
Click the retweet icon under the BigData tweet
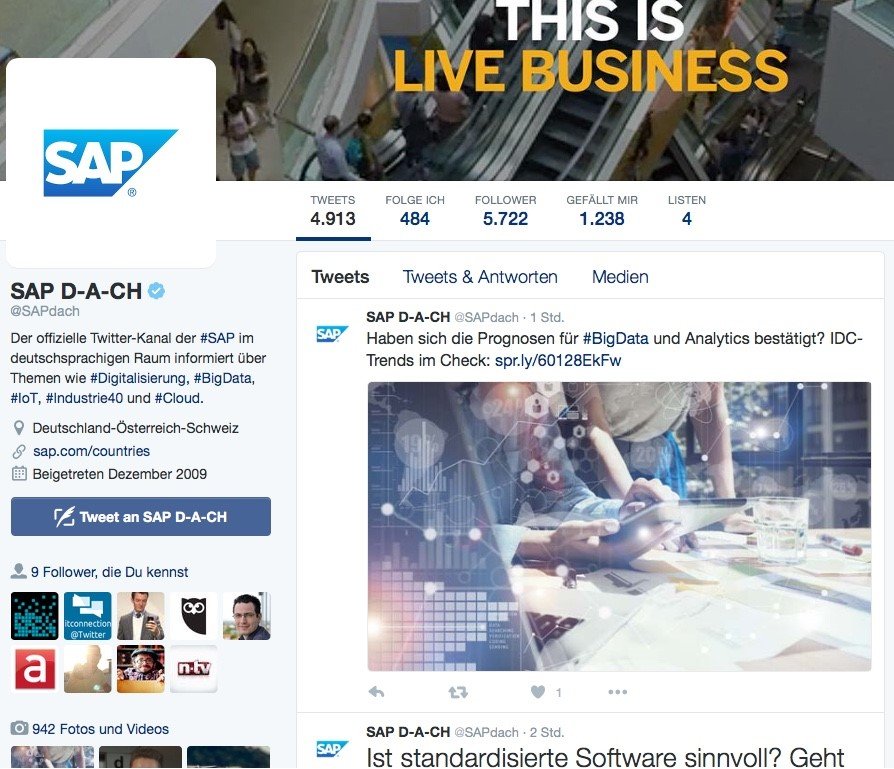[x=458, y=692]
